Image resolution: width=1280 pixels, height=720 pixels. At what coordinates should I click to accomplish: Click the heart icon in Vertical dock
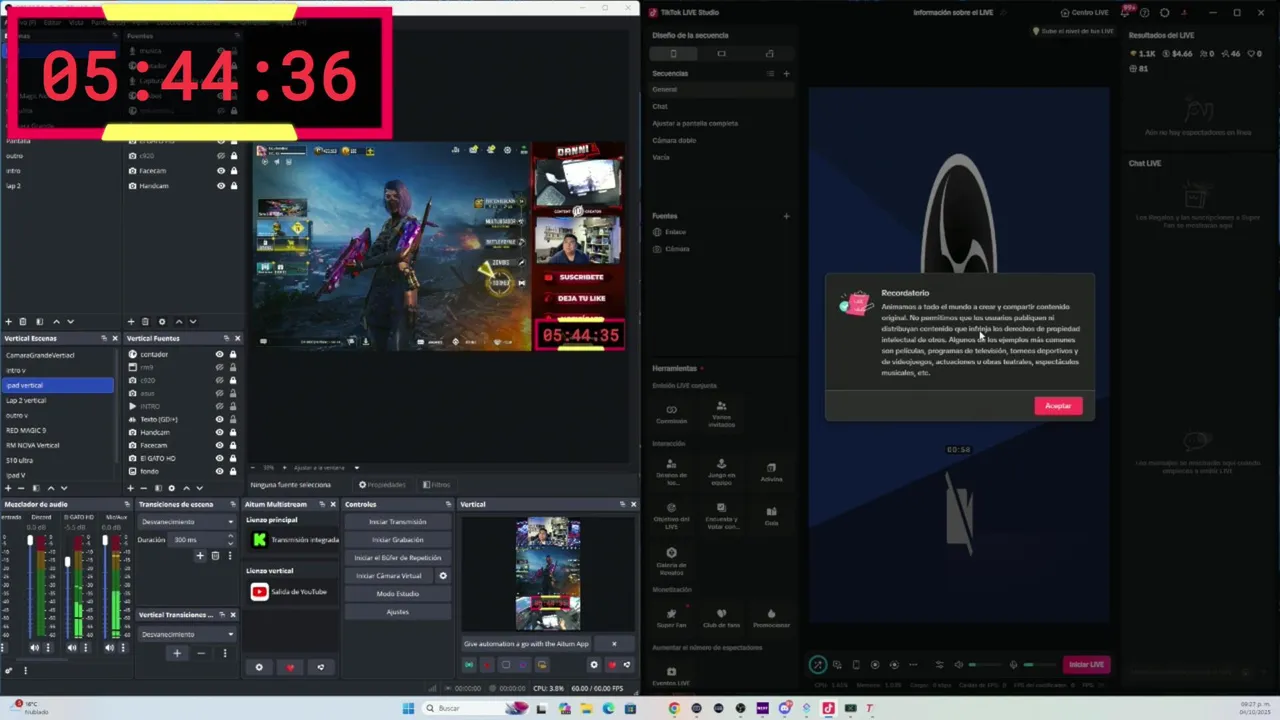point(611,665)
